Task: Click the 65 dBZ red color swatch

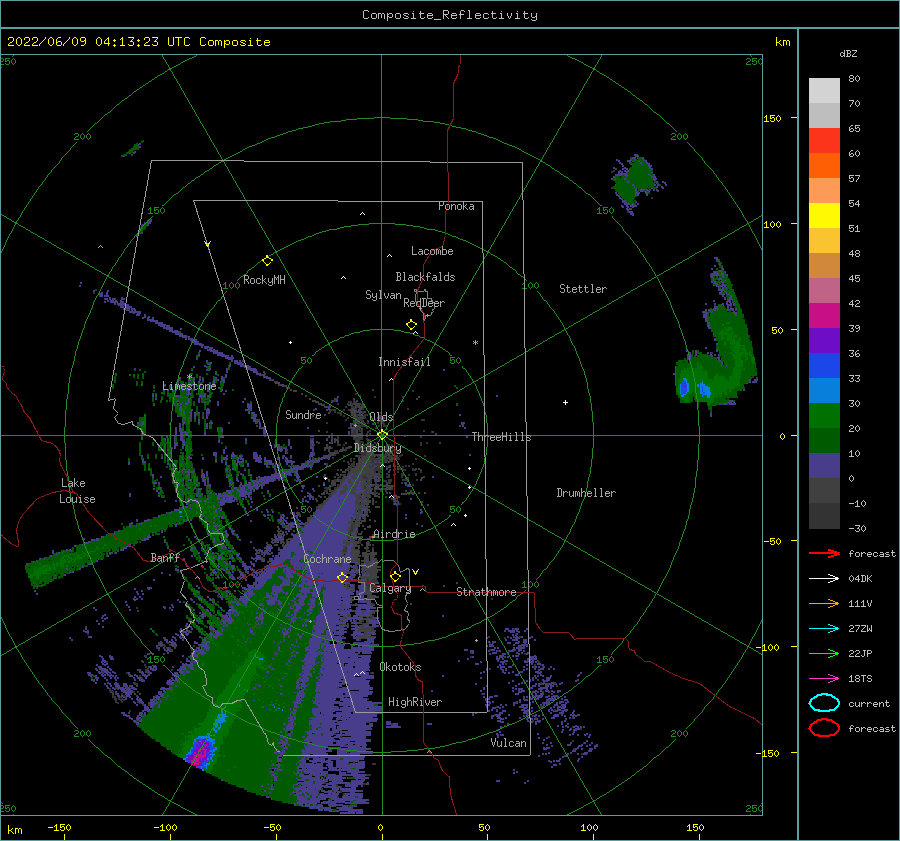Action: 824,140
